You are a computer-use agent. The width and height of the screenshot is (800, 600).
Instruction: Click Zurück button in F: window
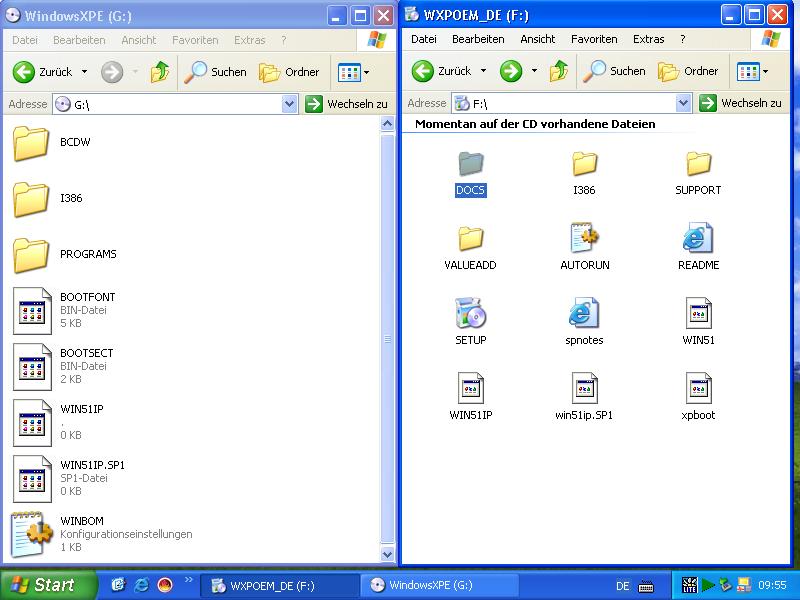[441, 71]
